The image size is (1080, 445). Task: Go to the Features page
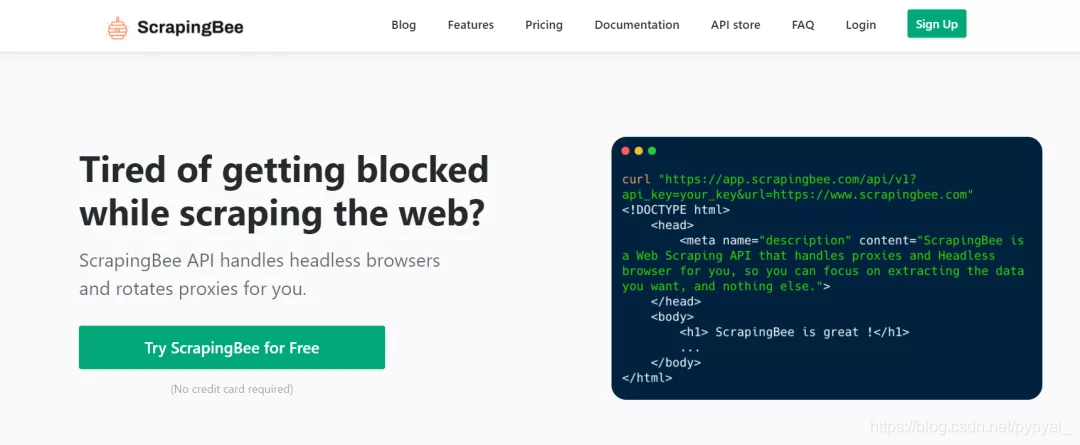pos(470,25)
